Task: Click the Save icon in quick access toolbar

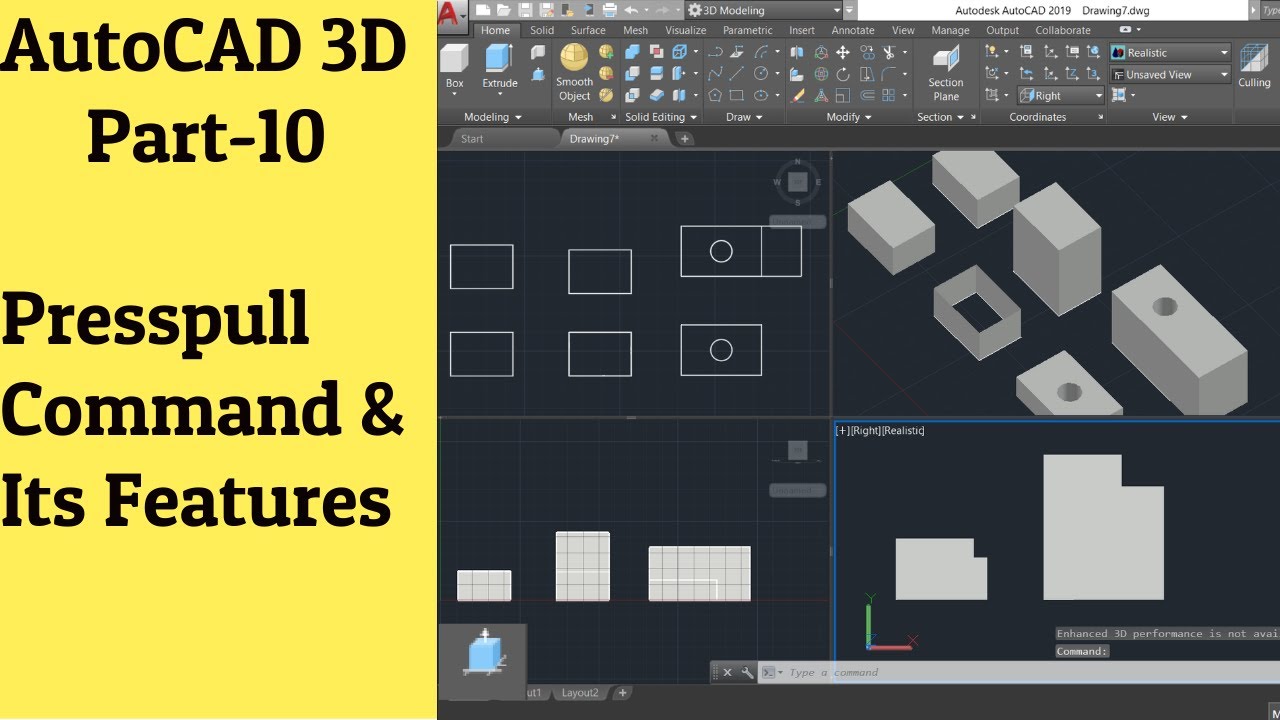Action: point(525,10)
